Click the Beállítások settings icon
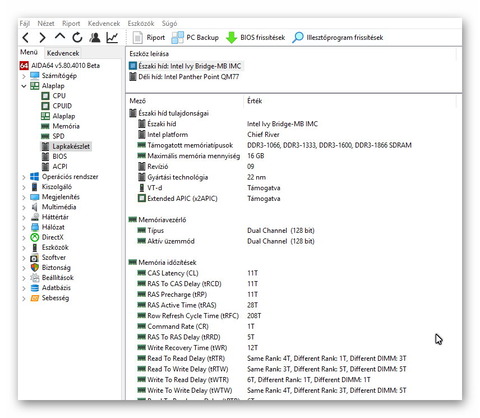 click(35, 278)
